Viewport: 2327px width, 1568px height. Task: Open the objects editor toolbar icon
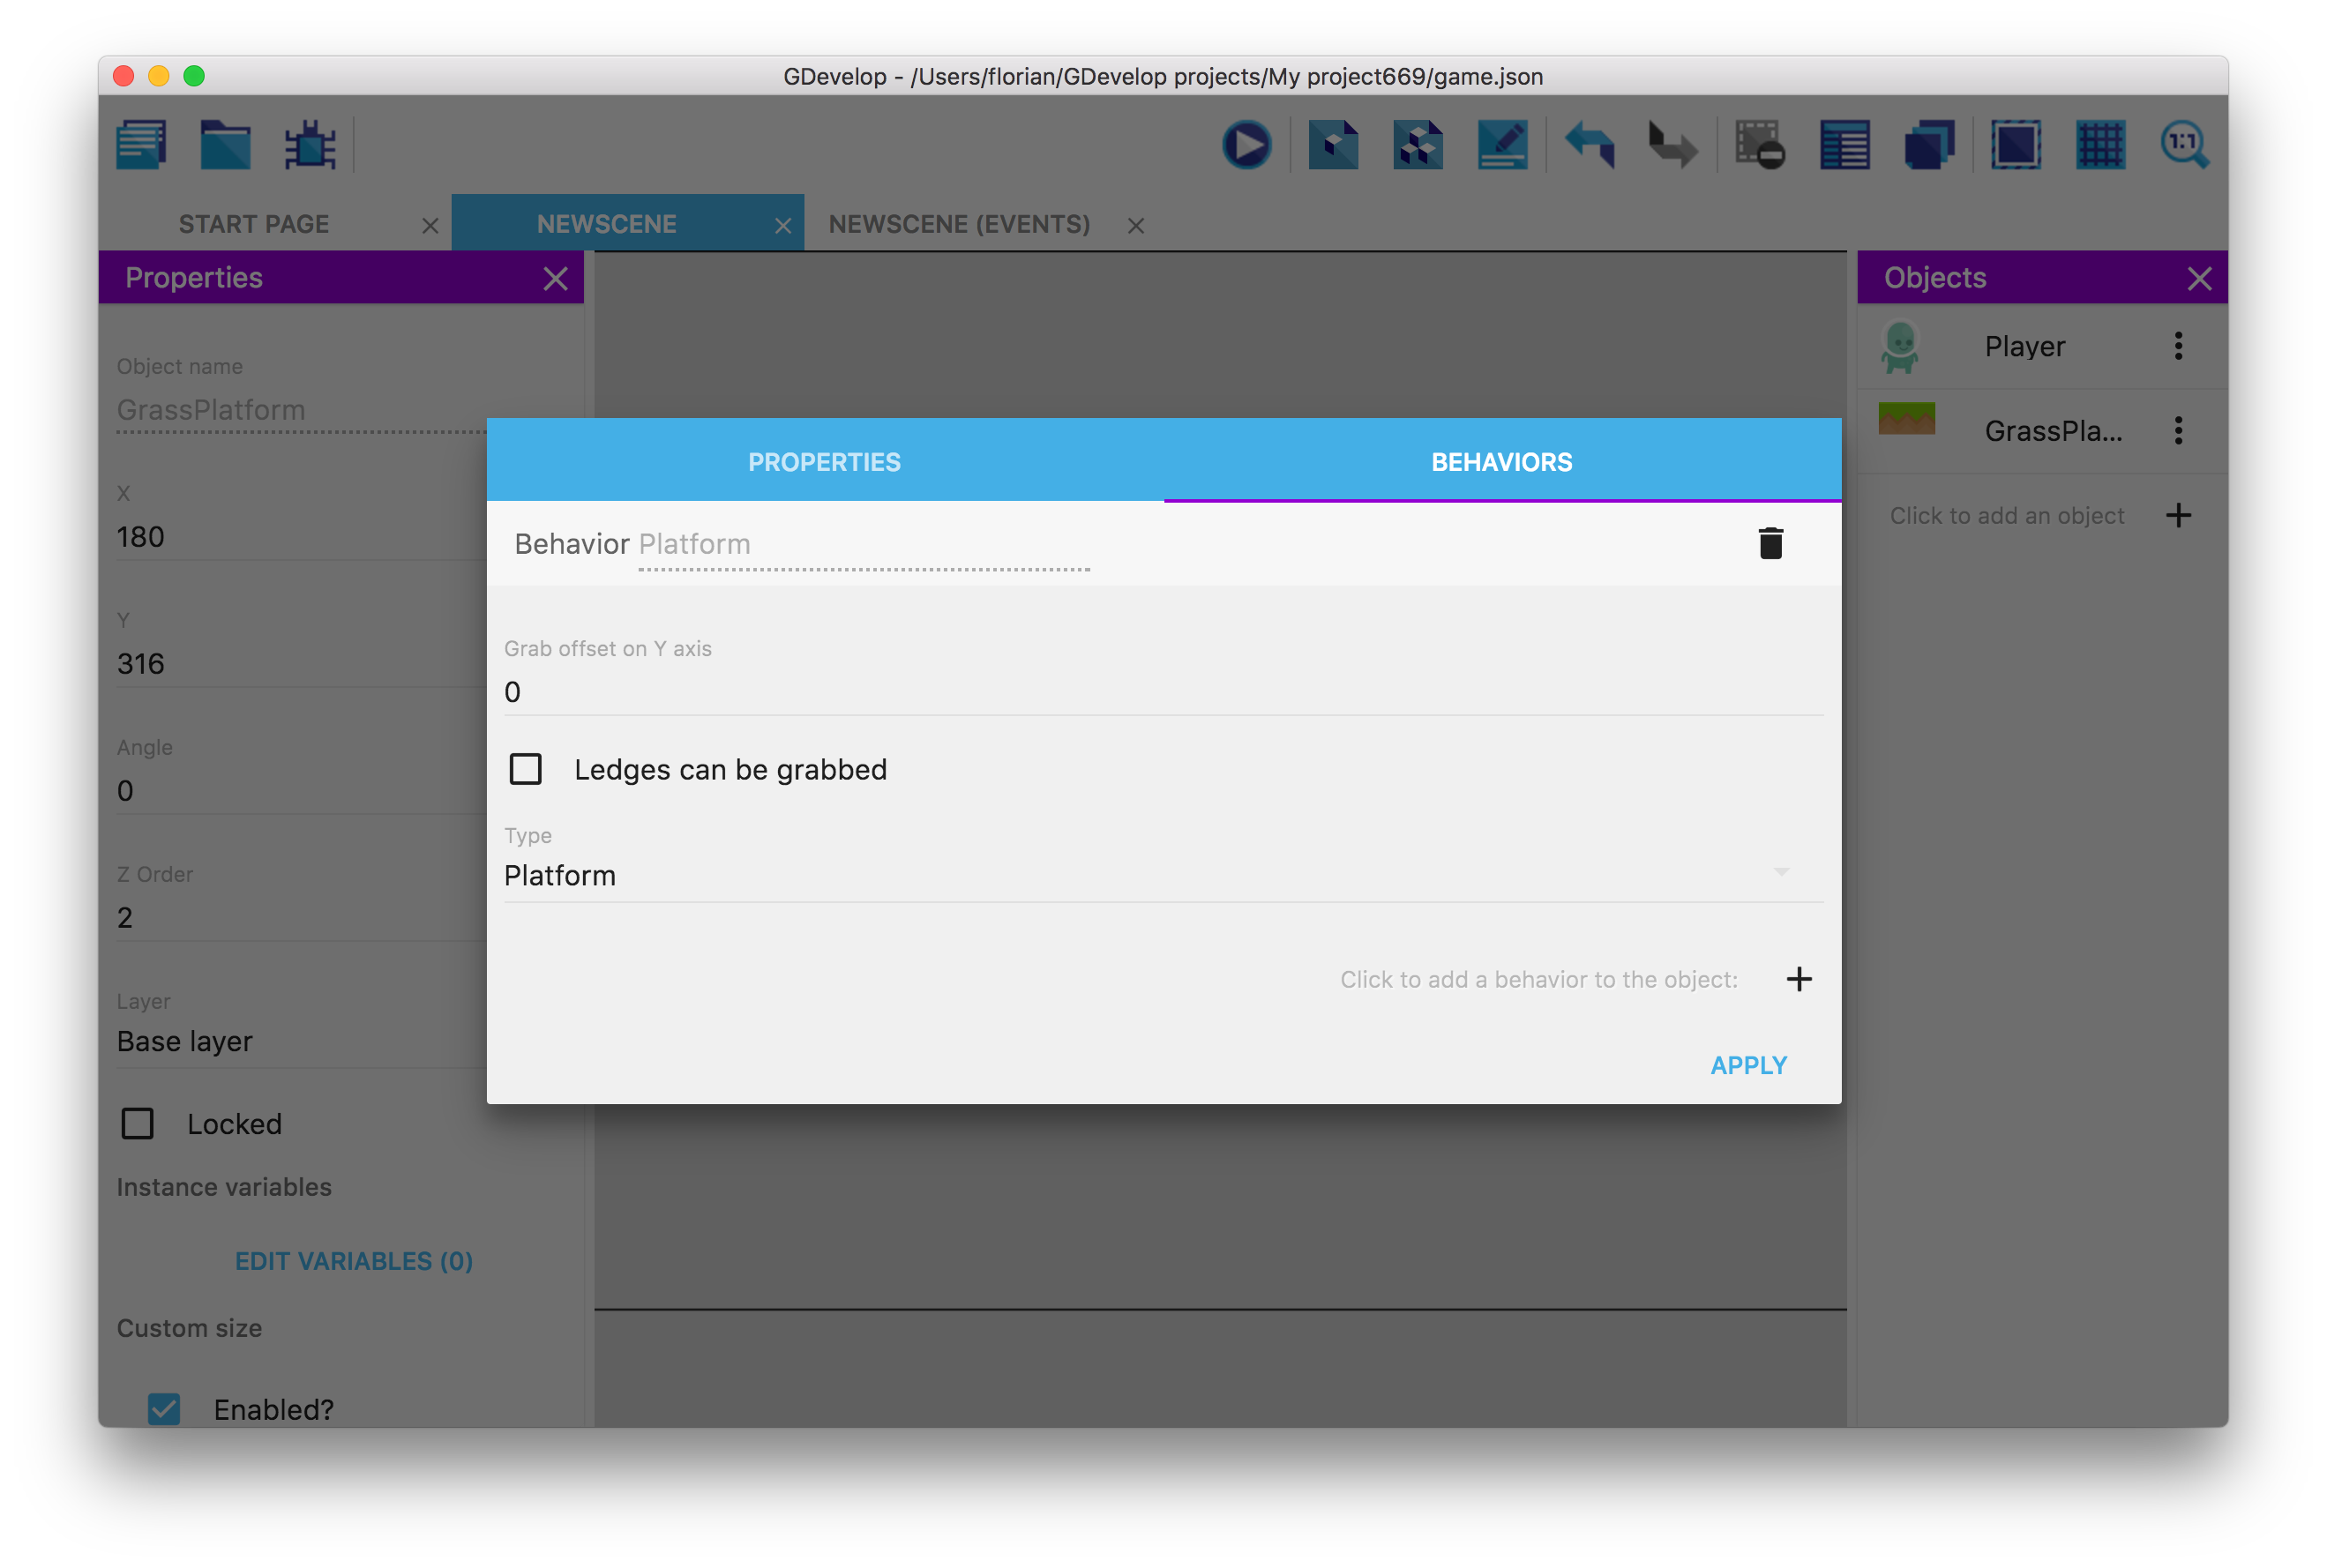(x=1333, y=146)
